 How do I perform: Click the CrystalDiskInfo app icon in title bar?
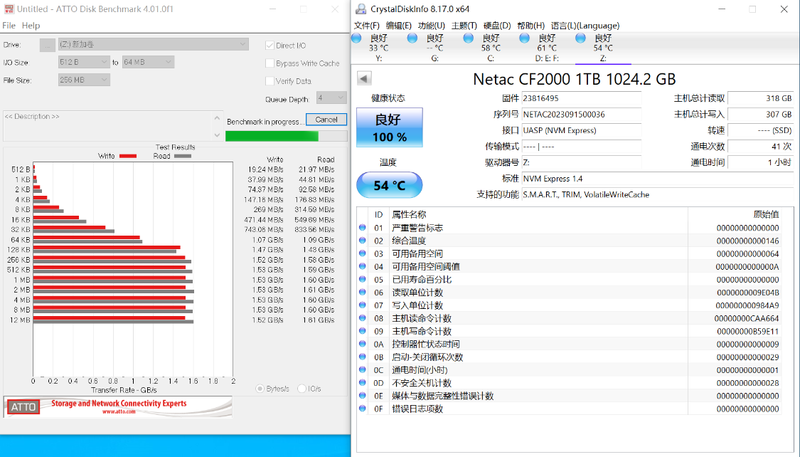[361, 9]
